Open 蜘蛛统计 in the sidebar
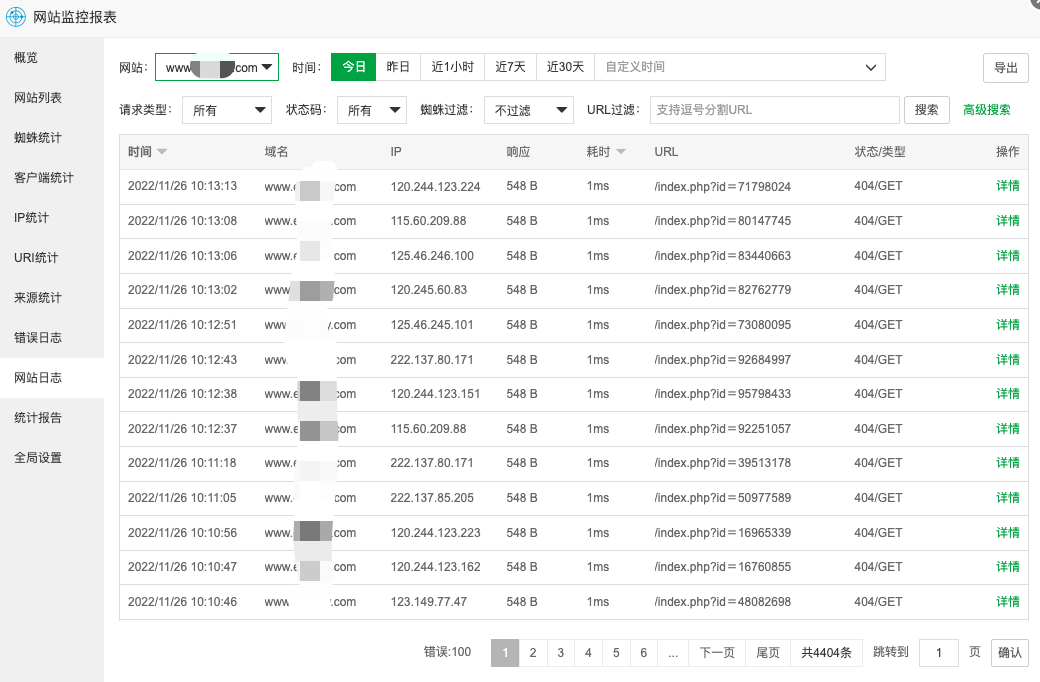The image size is (1040, 682). (52, 137)
